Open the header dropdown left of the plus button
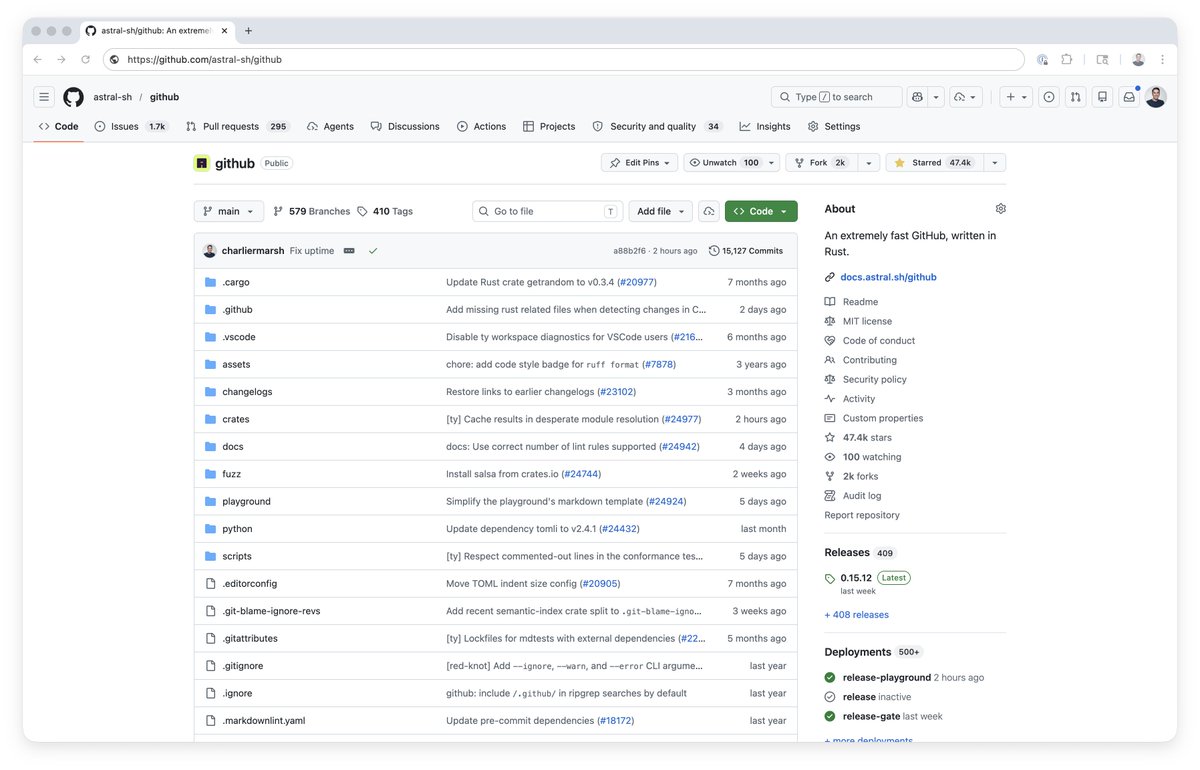The height and width of the screenshot is (770, 1200). coord(966,97)
